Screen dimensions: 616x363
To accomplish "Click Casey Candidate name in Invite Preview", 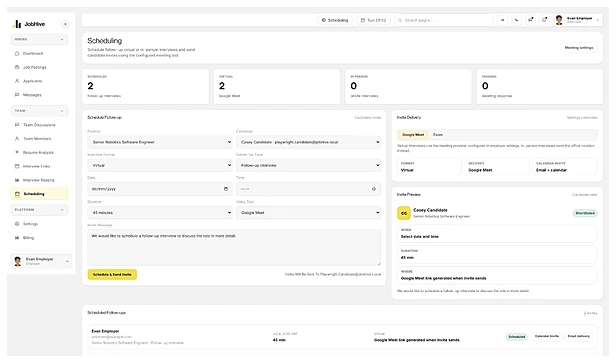I will [x=430, y=210].
